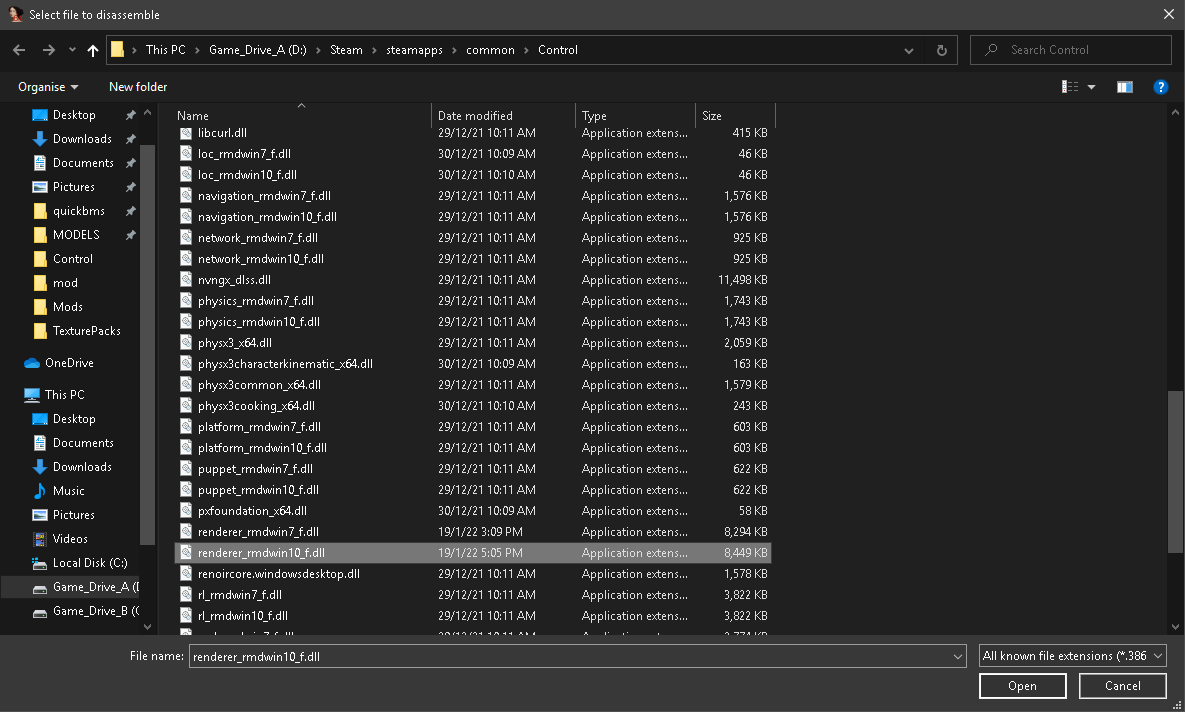Select loc_rmdwin7_f.dll file name
The image size is (1185, 712).
244,154
